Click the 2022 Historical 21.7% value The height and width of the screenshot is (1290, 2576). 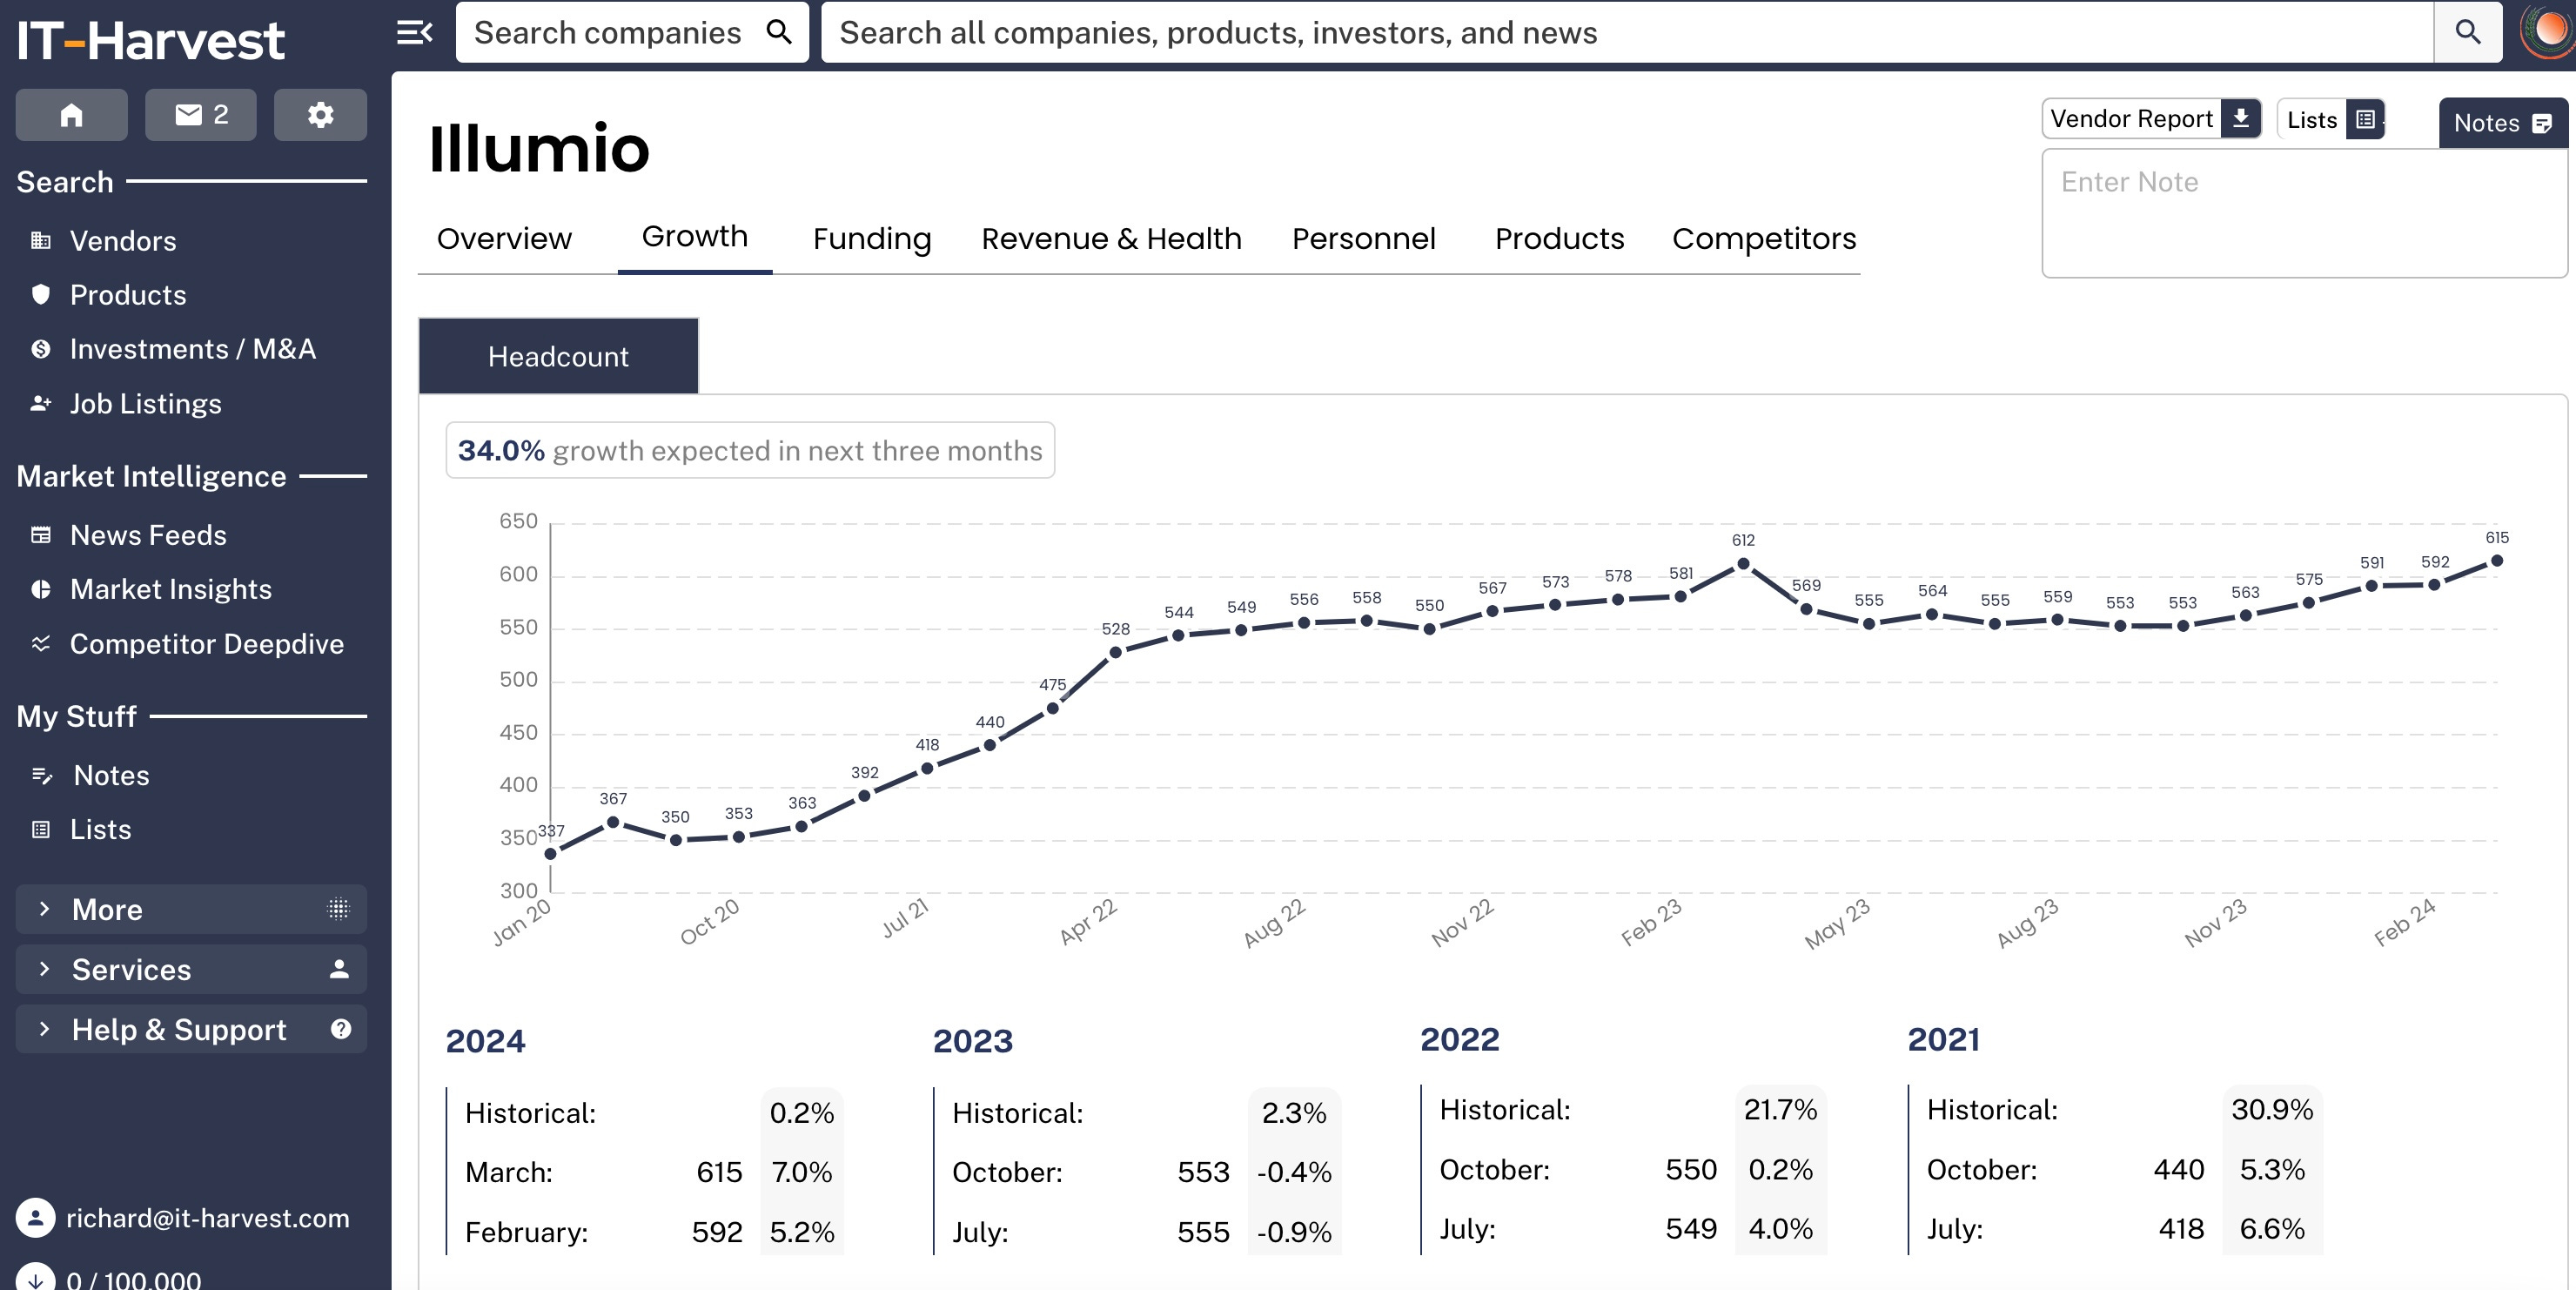(1780, 1109)
